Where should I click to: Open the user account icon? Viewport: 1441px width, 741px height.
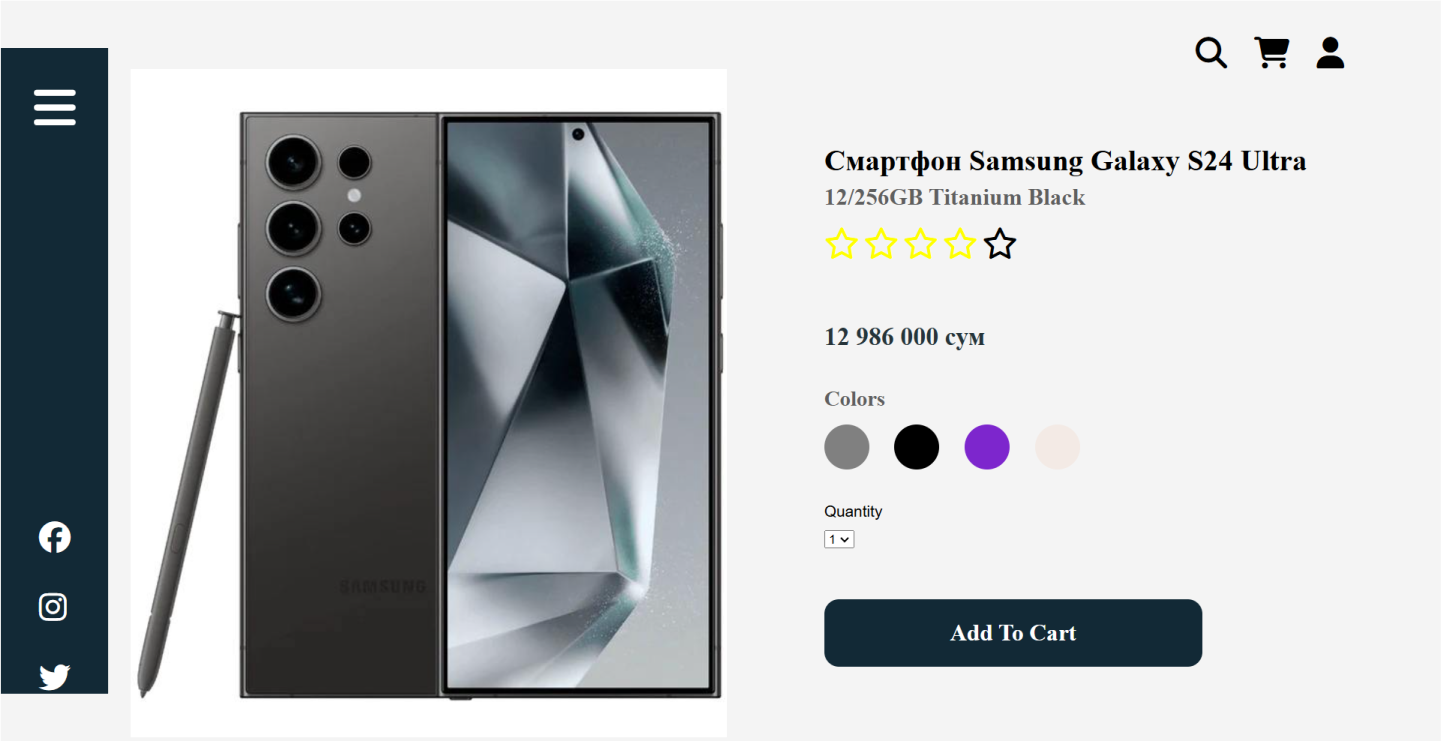1330,53
